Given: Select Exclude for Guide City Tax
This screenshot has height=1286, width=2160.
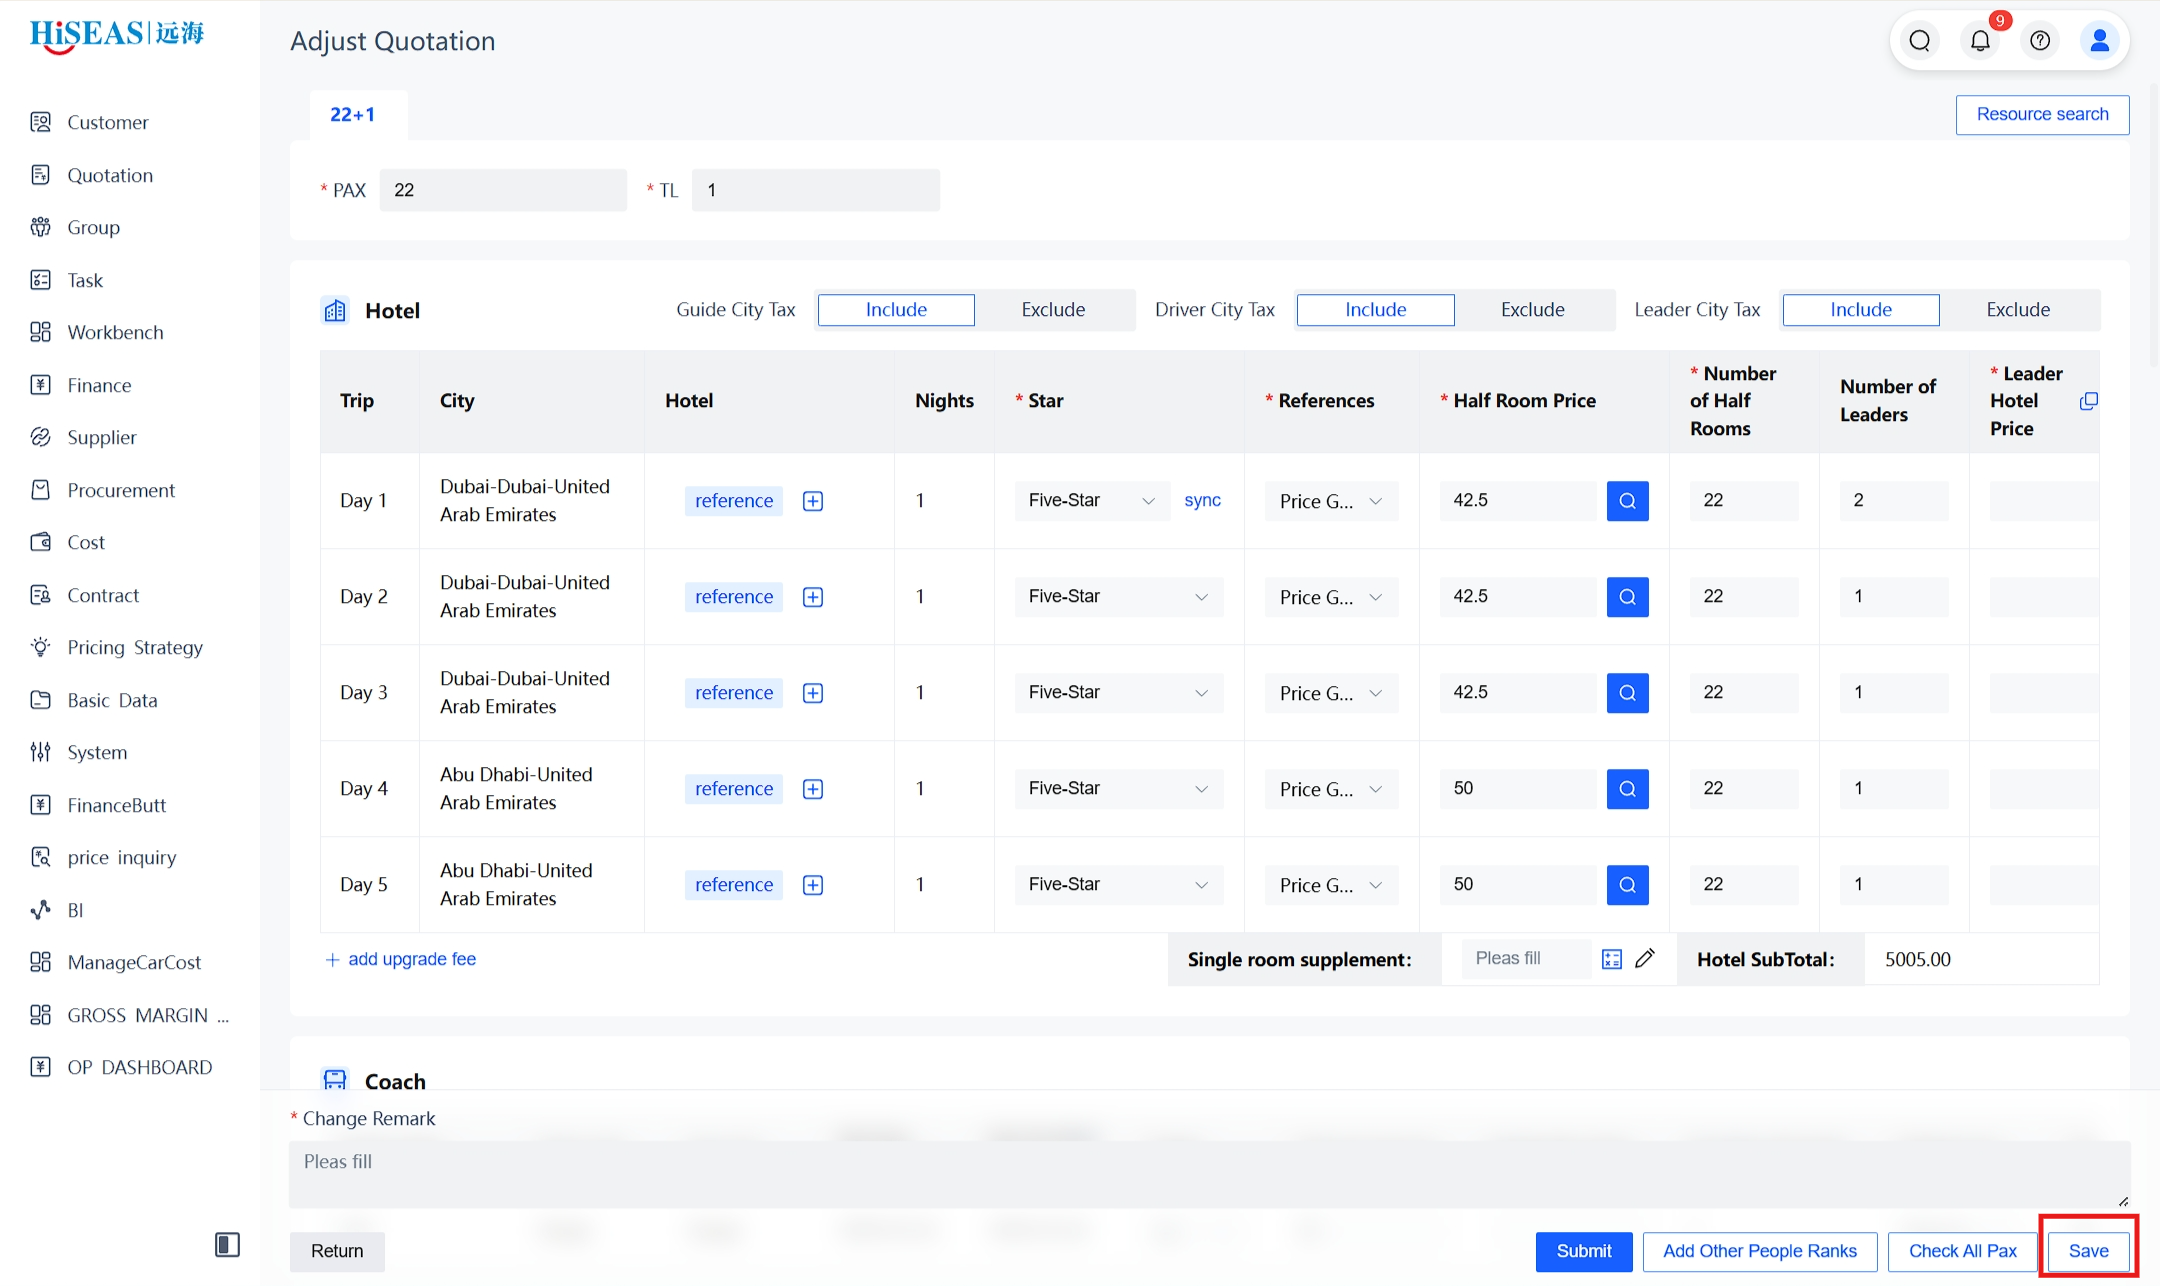Looking at the screenshot, I should [1053, 310].
